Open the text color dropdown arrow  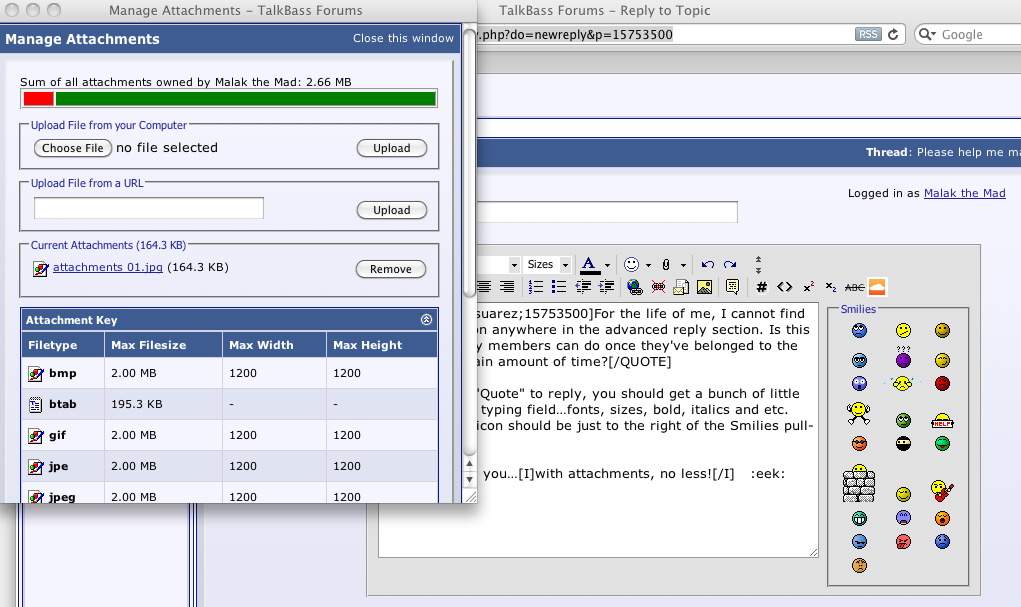tap(608, 265)
